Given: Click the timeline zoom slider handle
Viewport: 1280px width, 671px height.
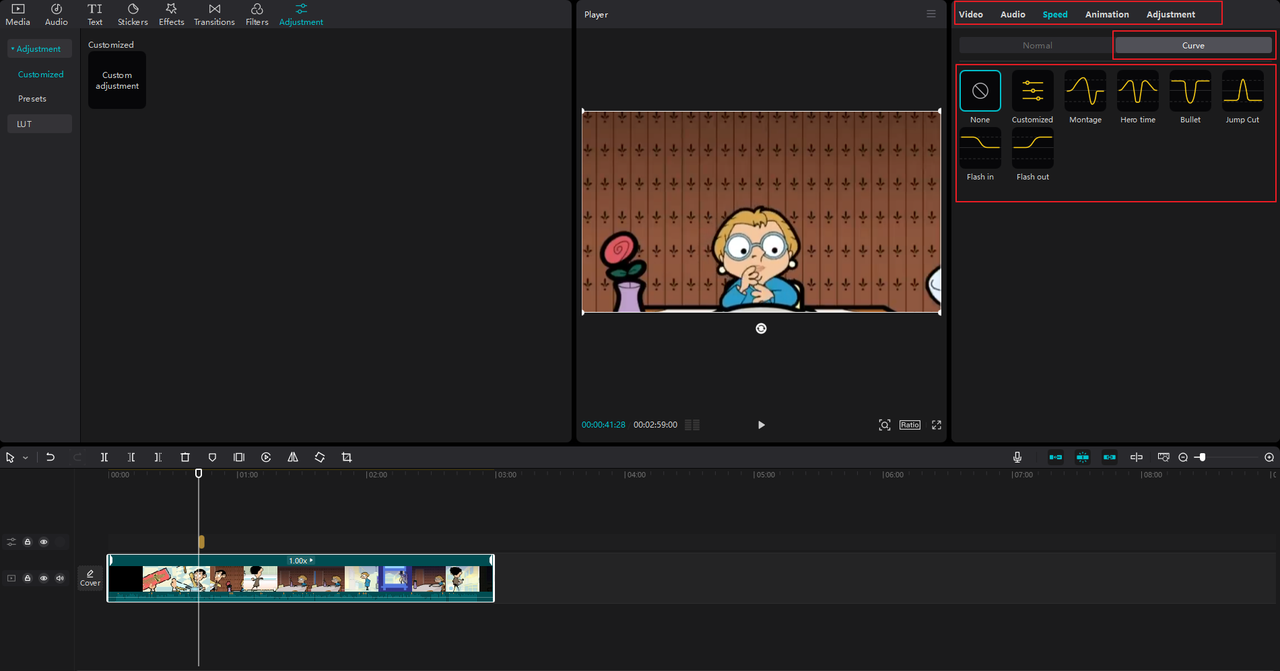Looking at the screenshot, I should tap(1202, 457).
